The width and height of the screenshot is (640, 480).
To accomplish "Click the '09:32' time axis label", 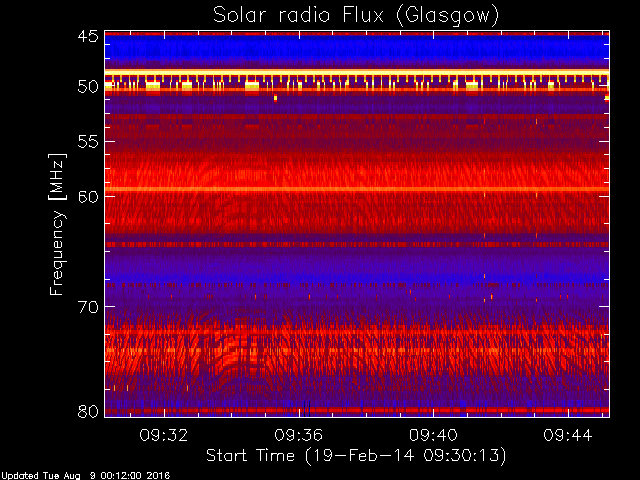I will pyautogui.click(x=164, y=435).
